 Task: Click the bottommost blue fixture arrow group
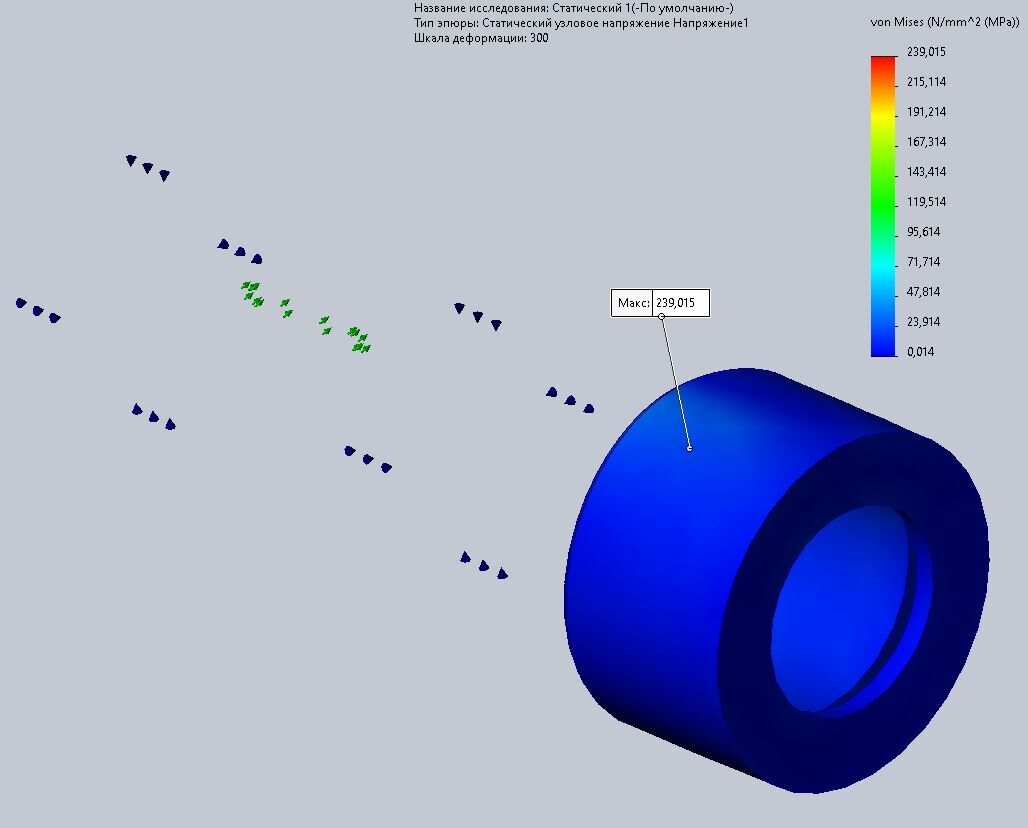[483, 566]
